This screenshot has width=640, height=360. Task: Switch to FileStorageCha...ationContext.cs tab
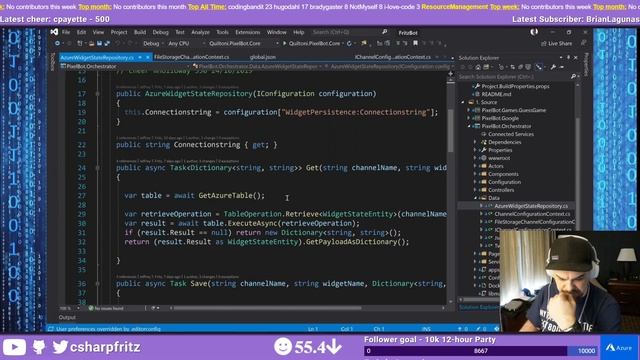point(191,58)
